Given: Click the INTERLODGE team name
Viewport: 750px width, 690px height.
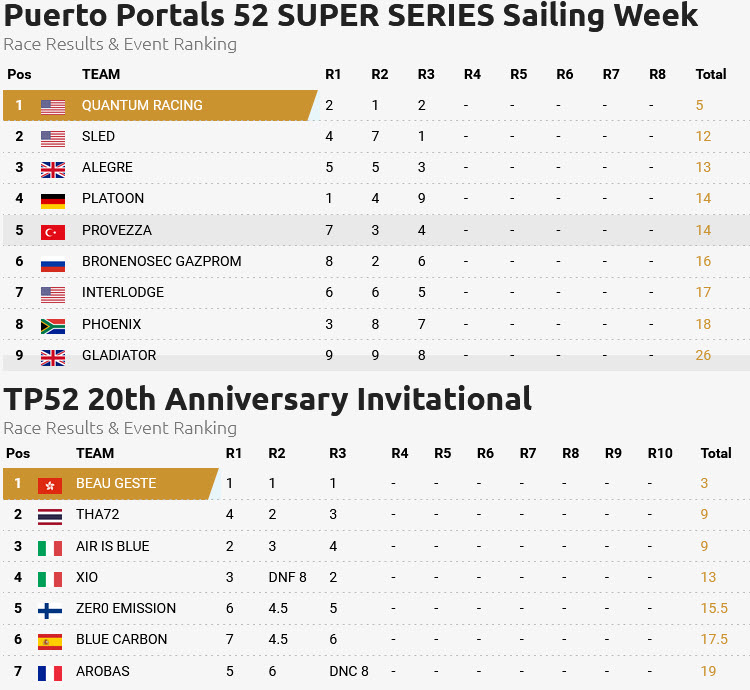Looking at the screenshot, I should (x=122, y=292).
